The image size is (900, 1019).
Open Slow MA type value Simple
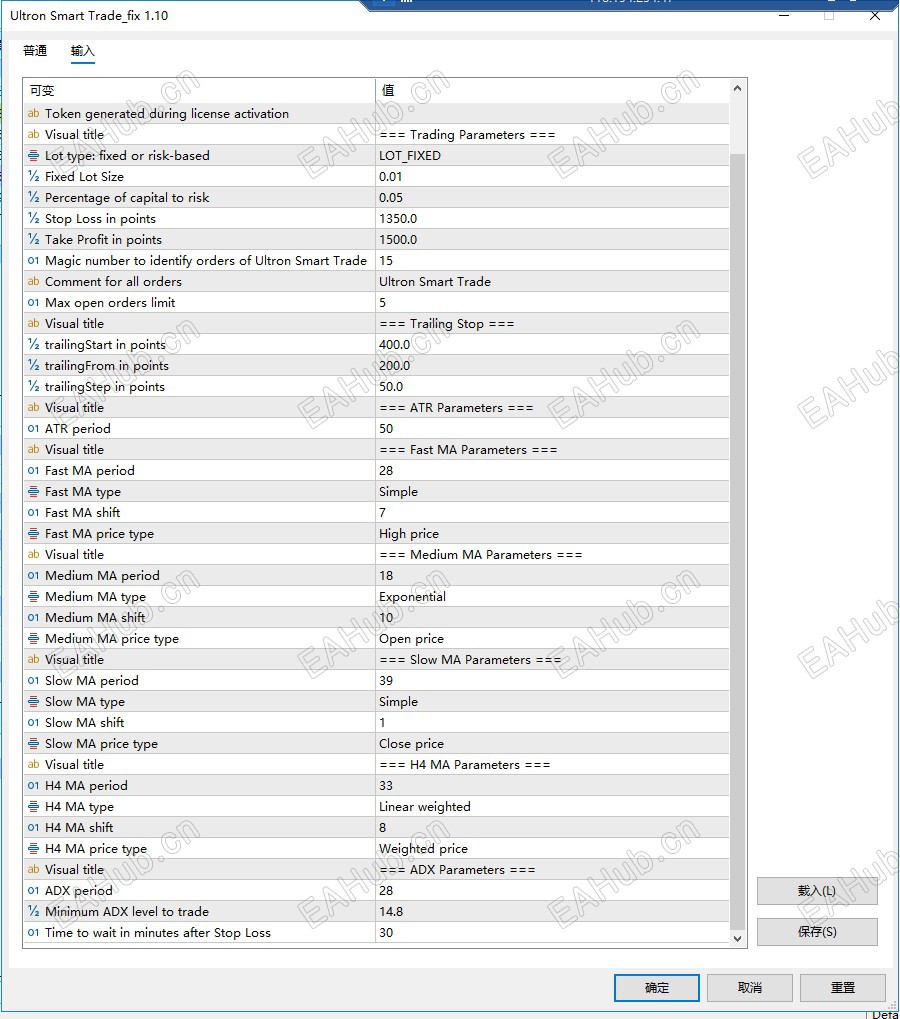552,702
